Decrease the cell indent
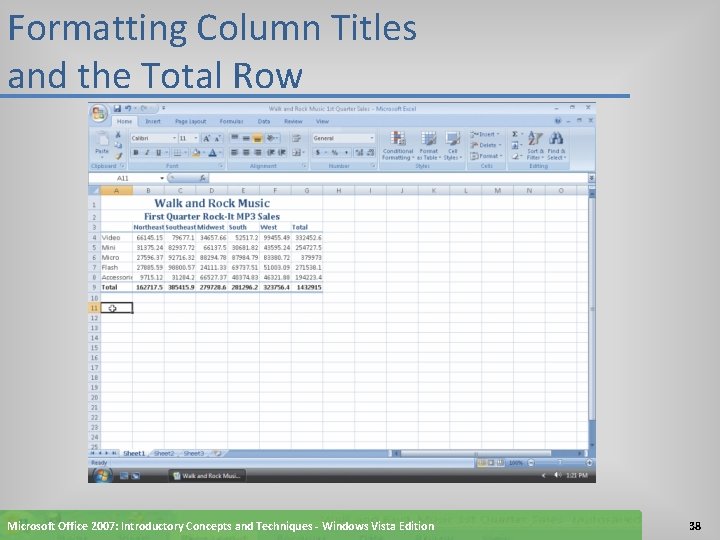The height and width of the screenshot is (540, 720). [x=271, y=152]
